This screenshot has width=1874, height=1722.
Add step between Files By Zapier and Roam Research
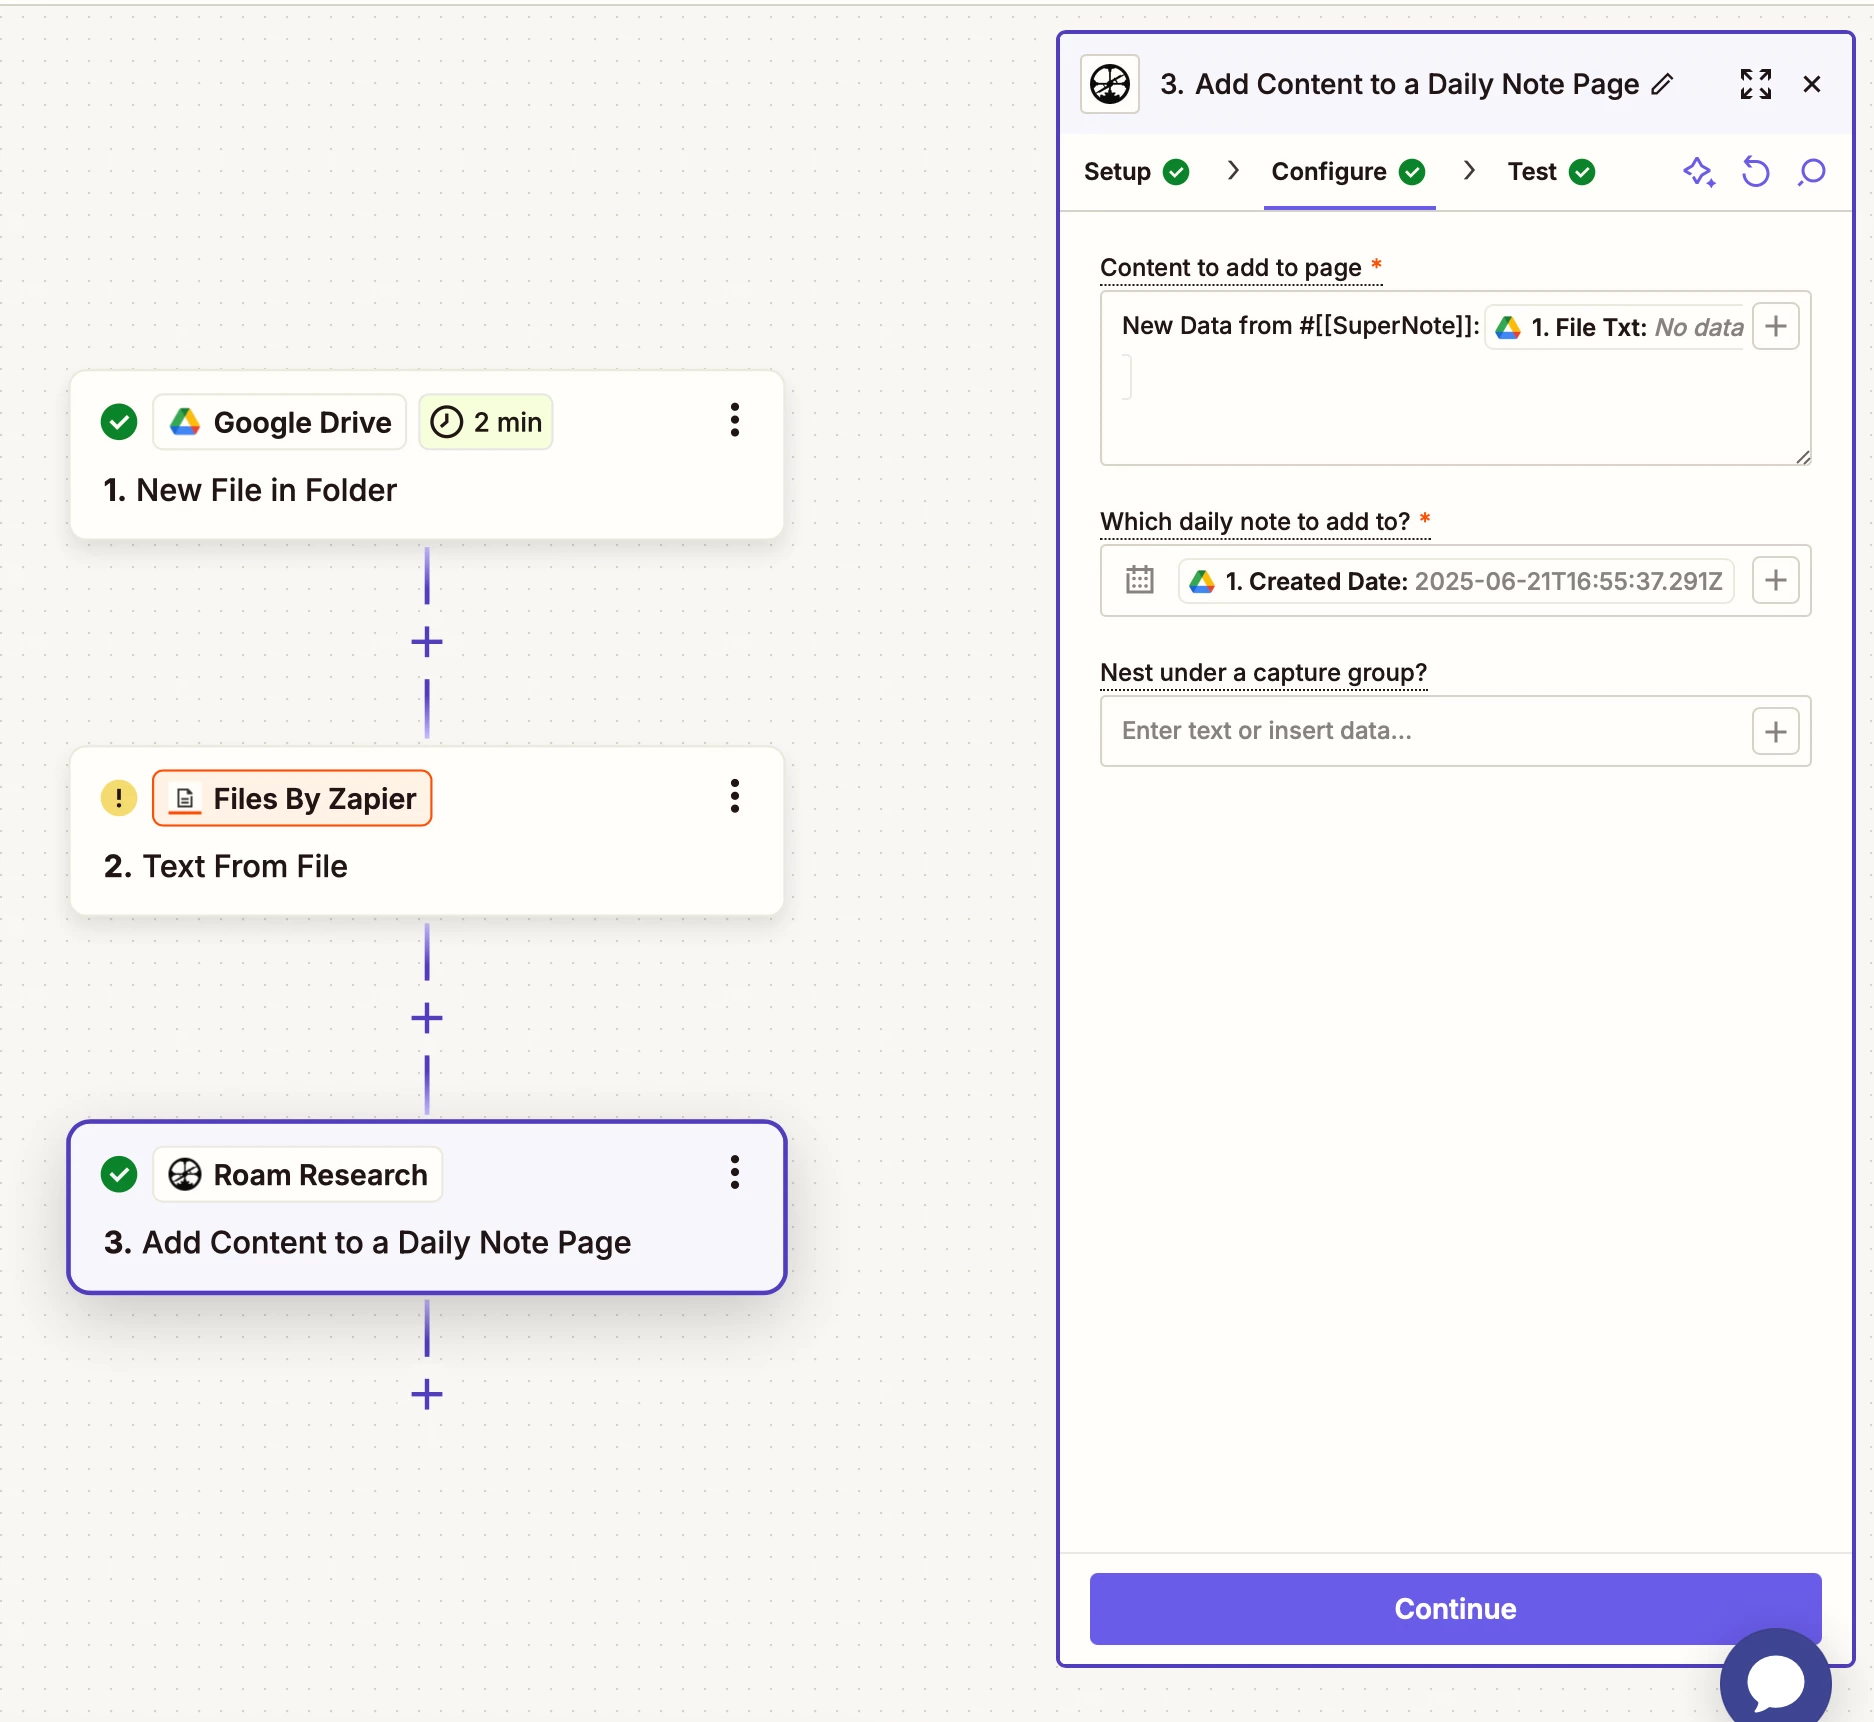(x=427, y=1018)
